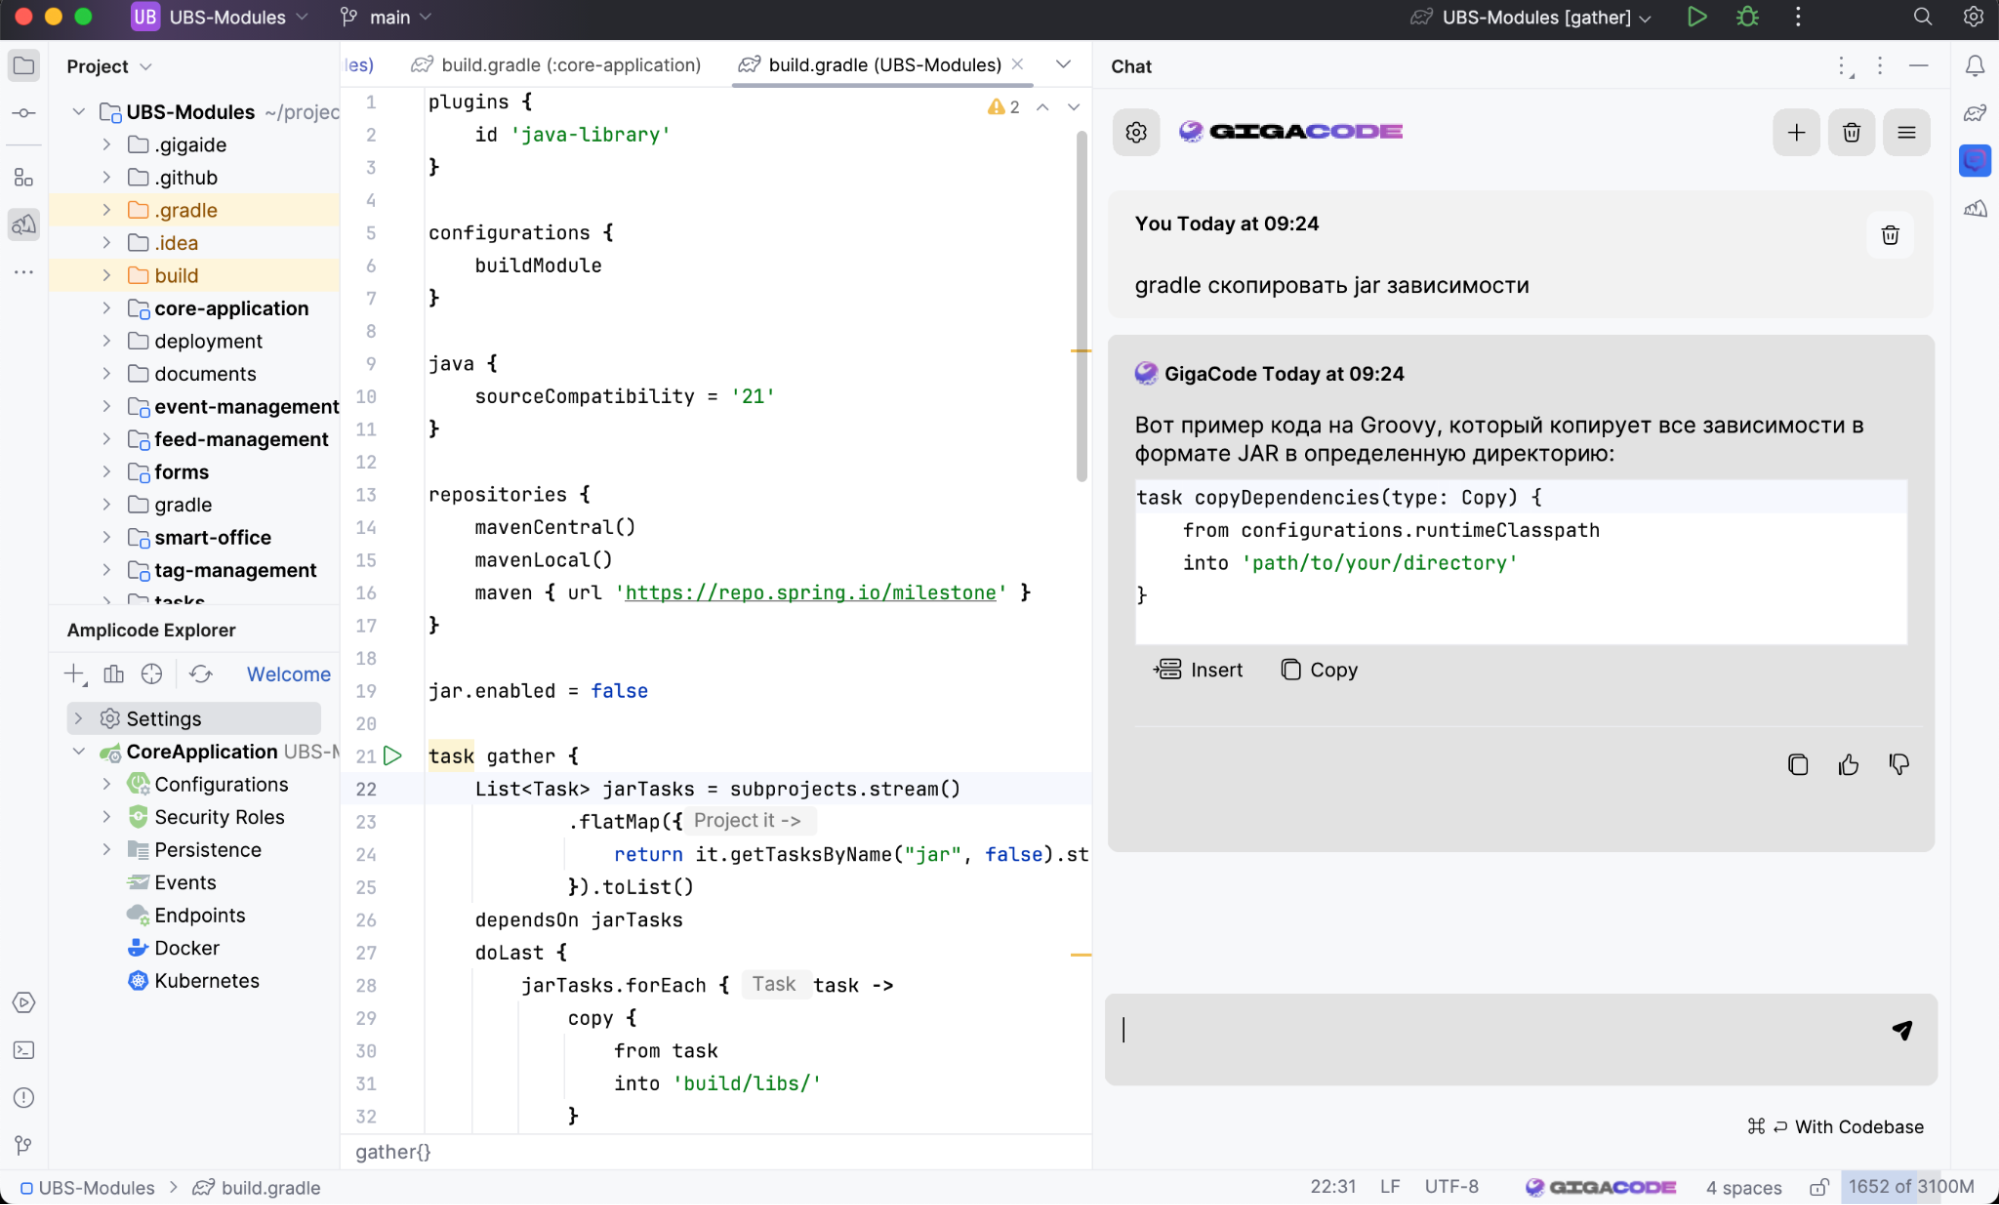Screen dimensions: 1999x1205
Task: Toggle visibility of .github folder
Action: (106, 177)
